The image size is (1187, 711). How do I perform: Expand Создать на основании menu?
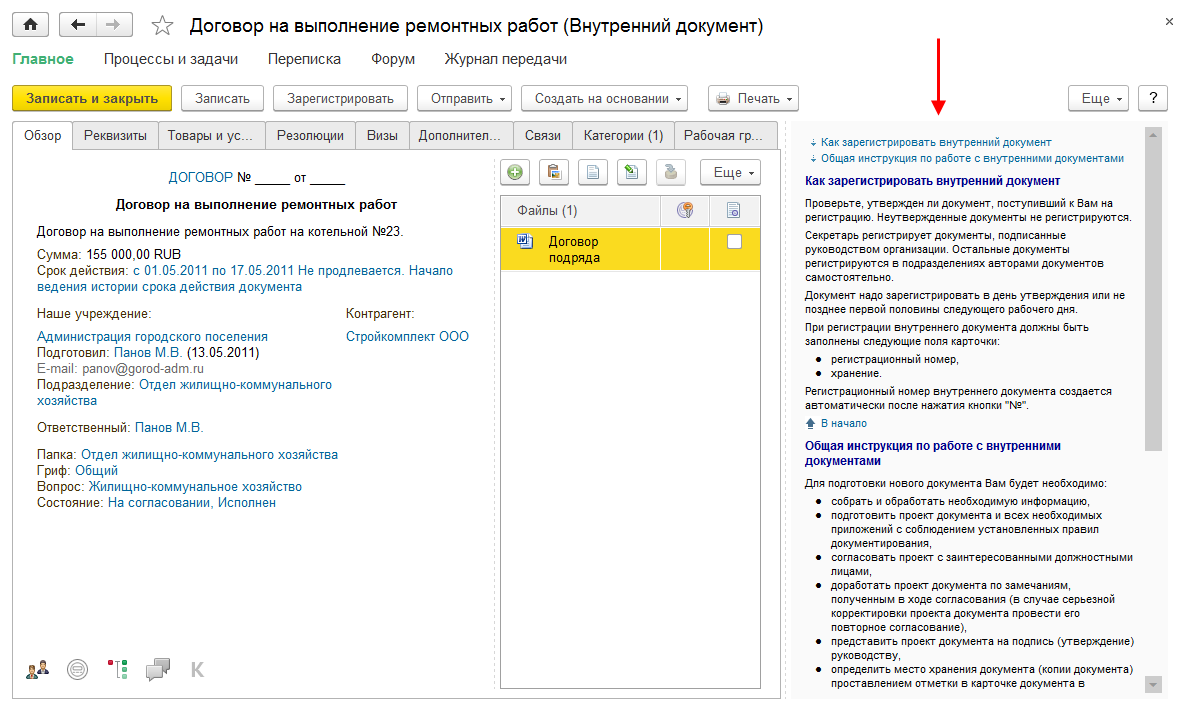(604, 98)
